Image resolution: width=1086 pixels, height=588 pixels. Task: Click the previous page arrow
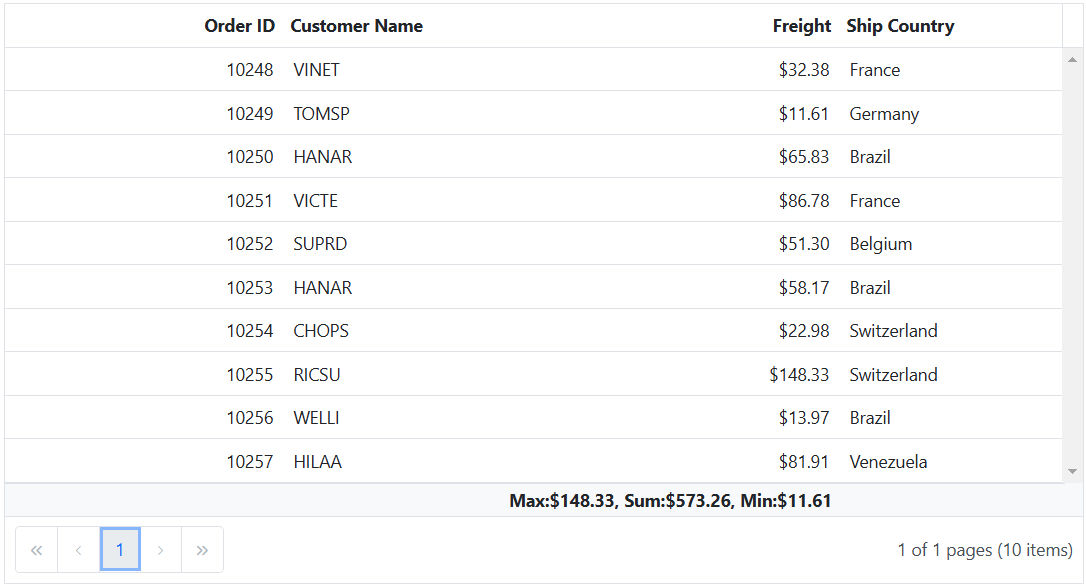tap(79, 550)
